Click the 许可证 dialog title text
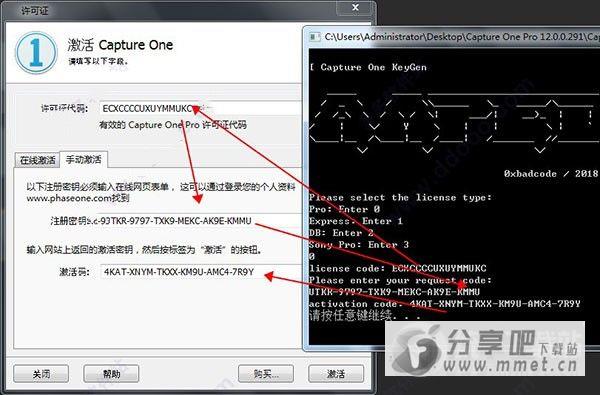Screen dimensions: 600x395 point(34,10)
